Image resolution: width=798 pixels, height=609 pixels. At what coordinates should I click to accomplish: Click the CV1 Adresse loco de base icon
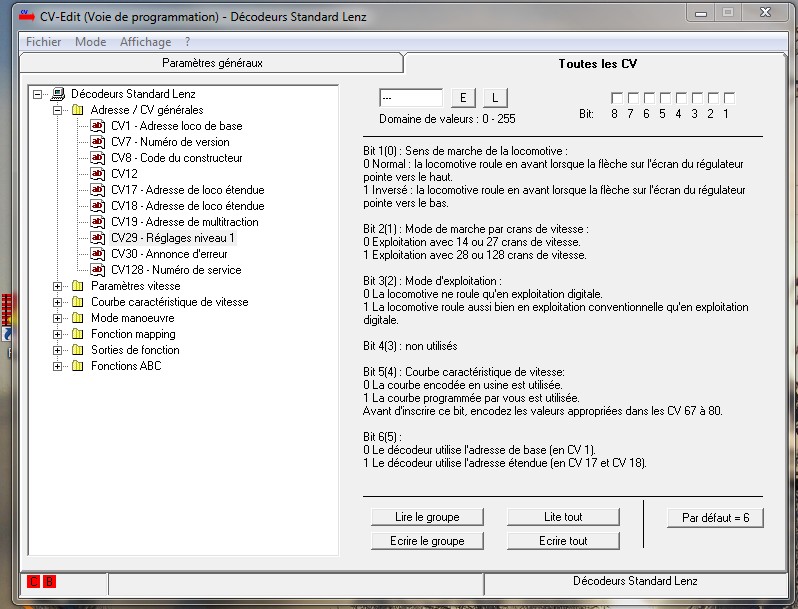pyautogui.click(x=97, y=126)
